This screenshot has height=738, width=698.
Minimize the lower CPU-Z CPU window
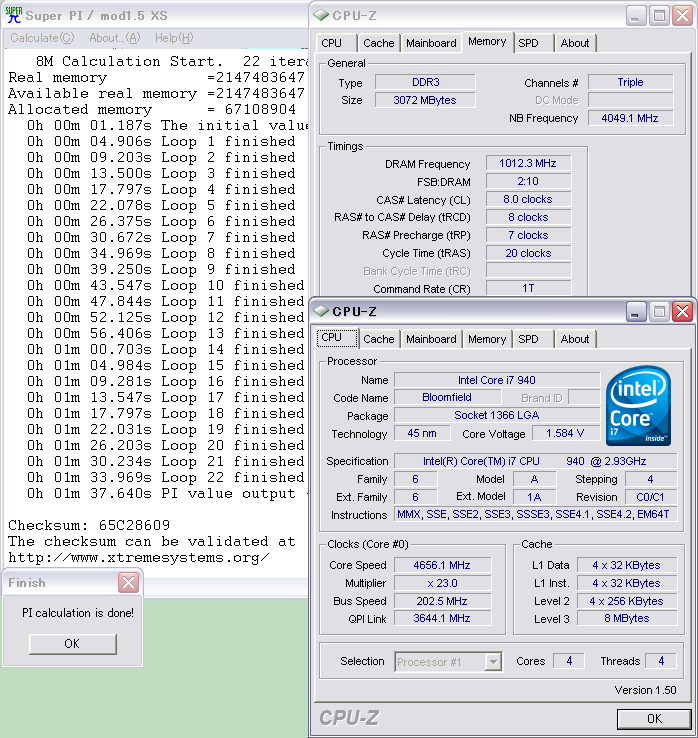point(635,312)
